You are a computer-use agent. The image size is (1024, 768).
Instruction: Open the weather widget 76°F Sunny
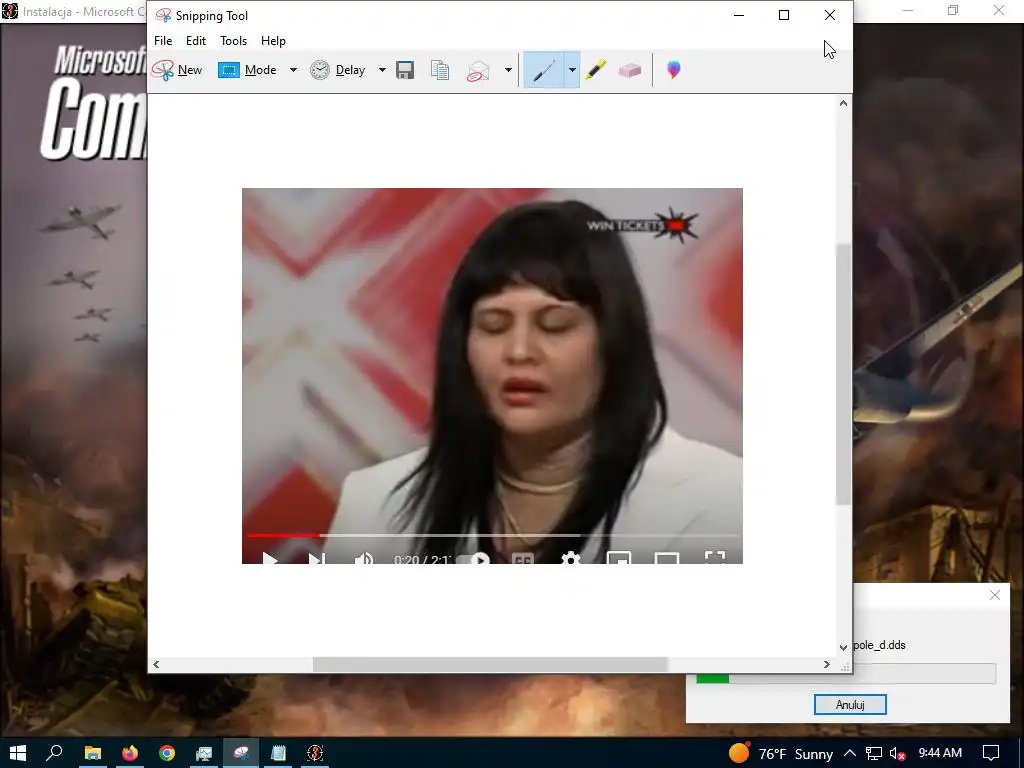tap(781, 754)
